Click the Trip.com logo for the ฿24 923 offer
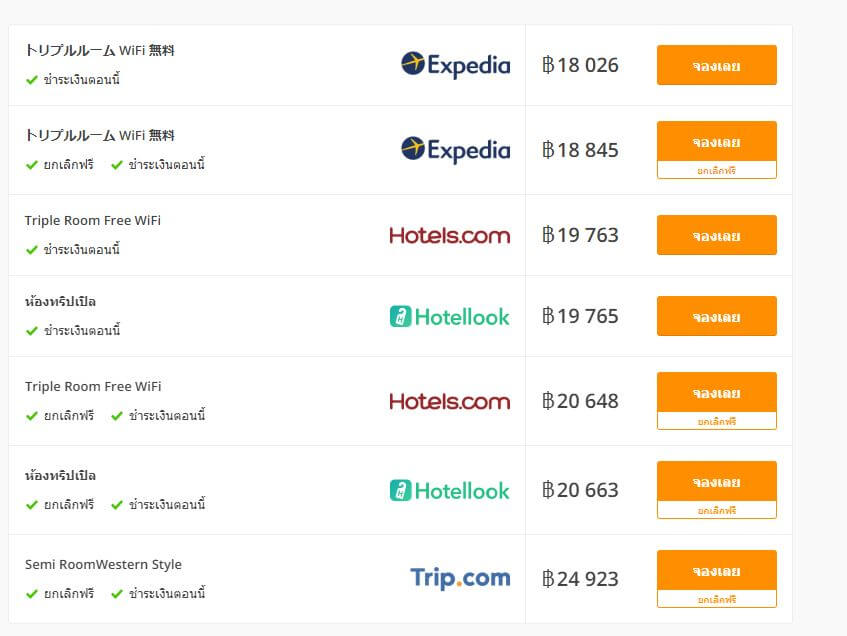 click(x=460, y=578)
